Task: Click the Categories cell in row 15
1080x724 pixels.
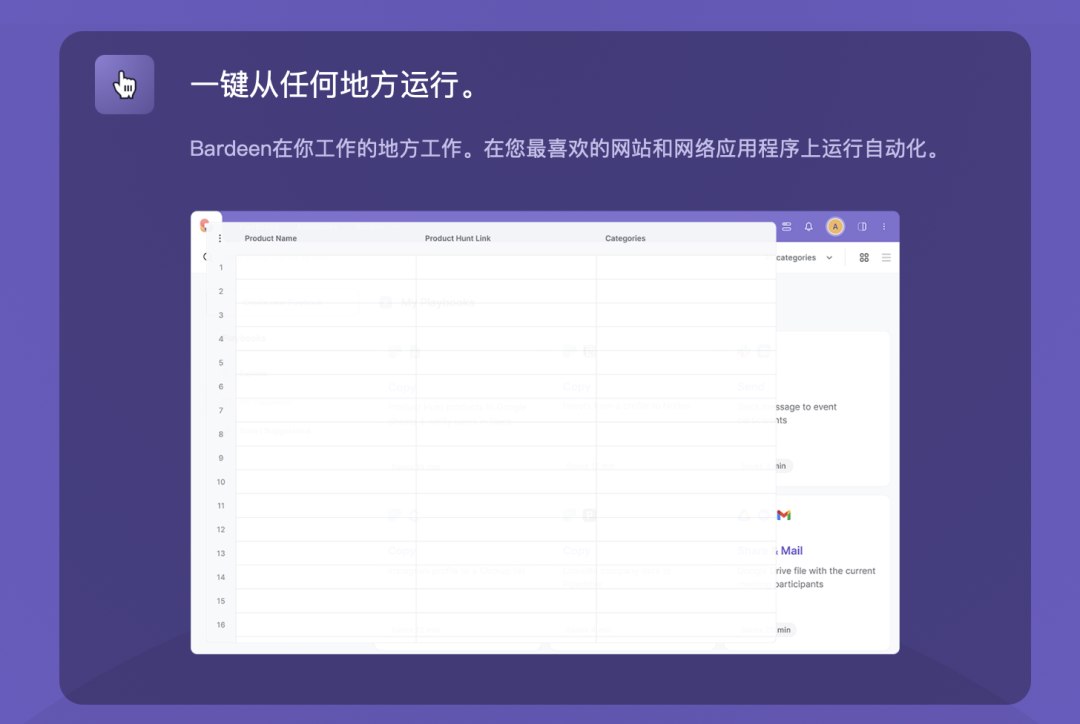Action: [x=686, y=601]
